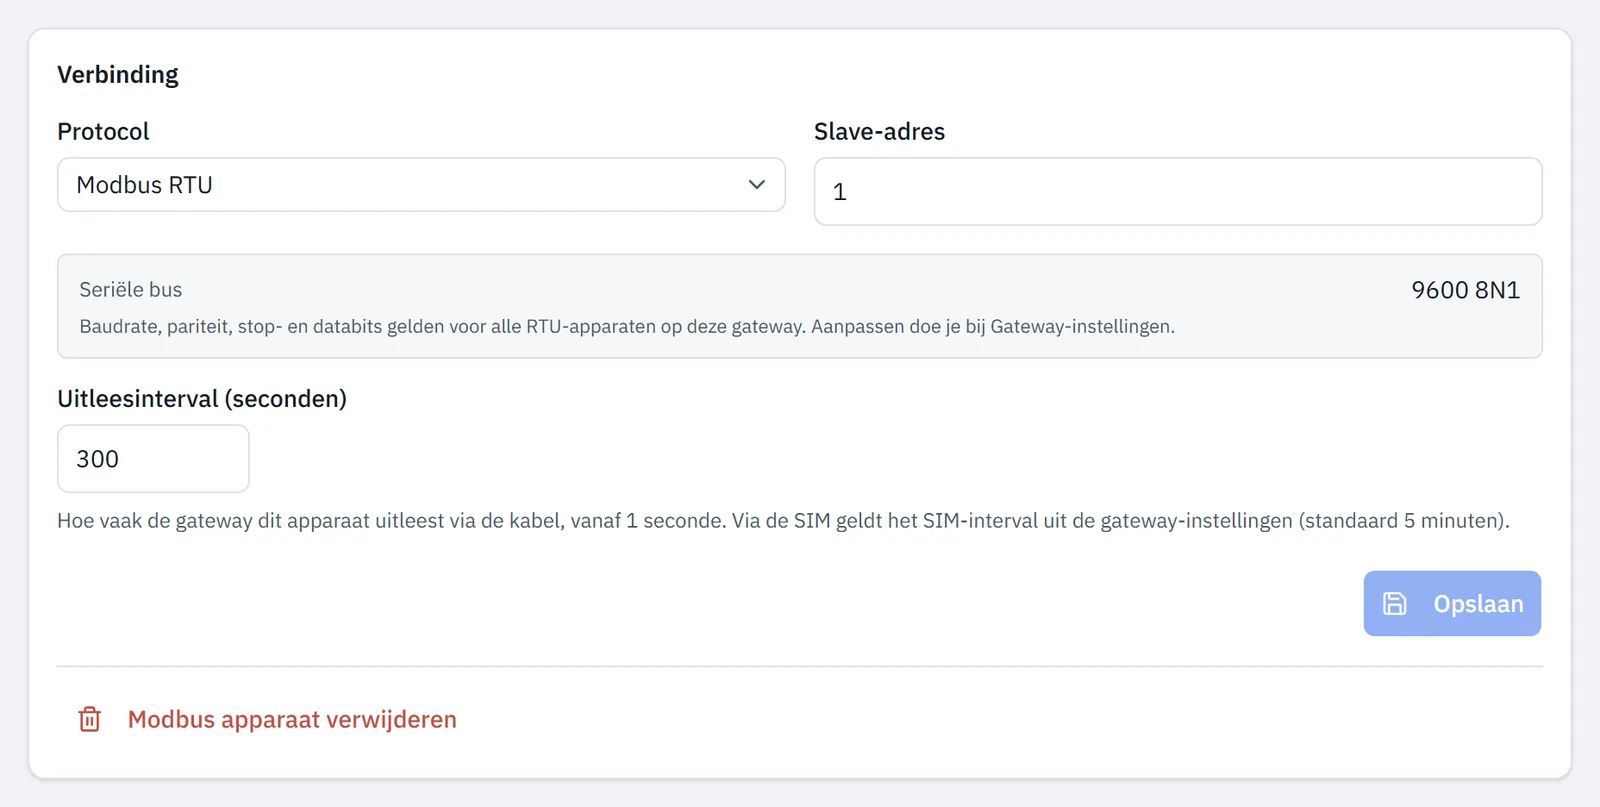This screenshot has height=807, width=1600.
Task: Open the Protocol dropdown showing Modbus RTU
Action: (x=421, y=184)
